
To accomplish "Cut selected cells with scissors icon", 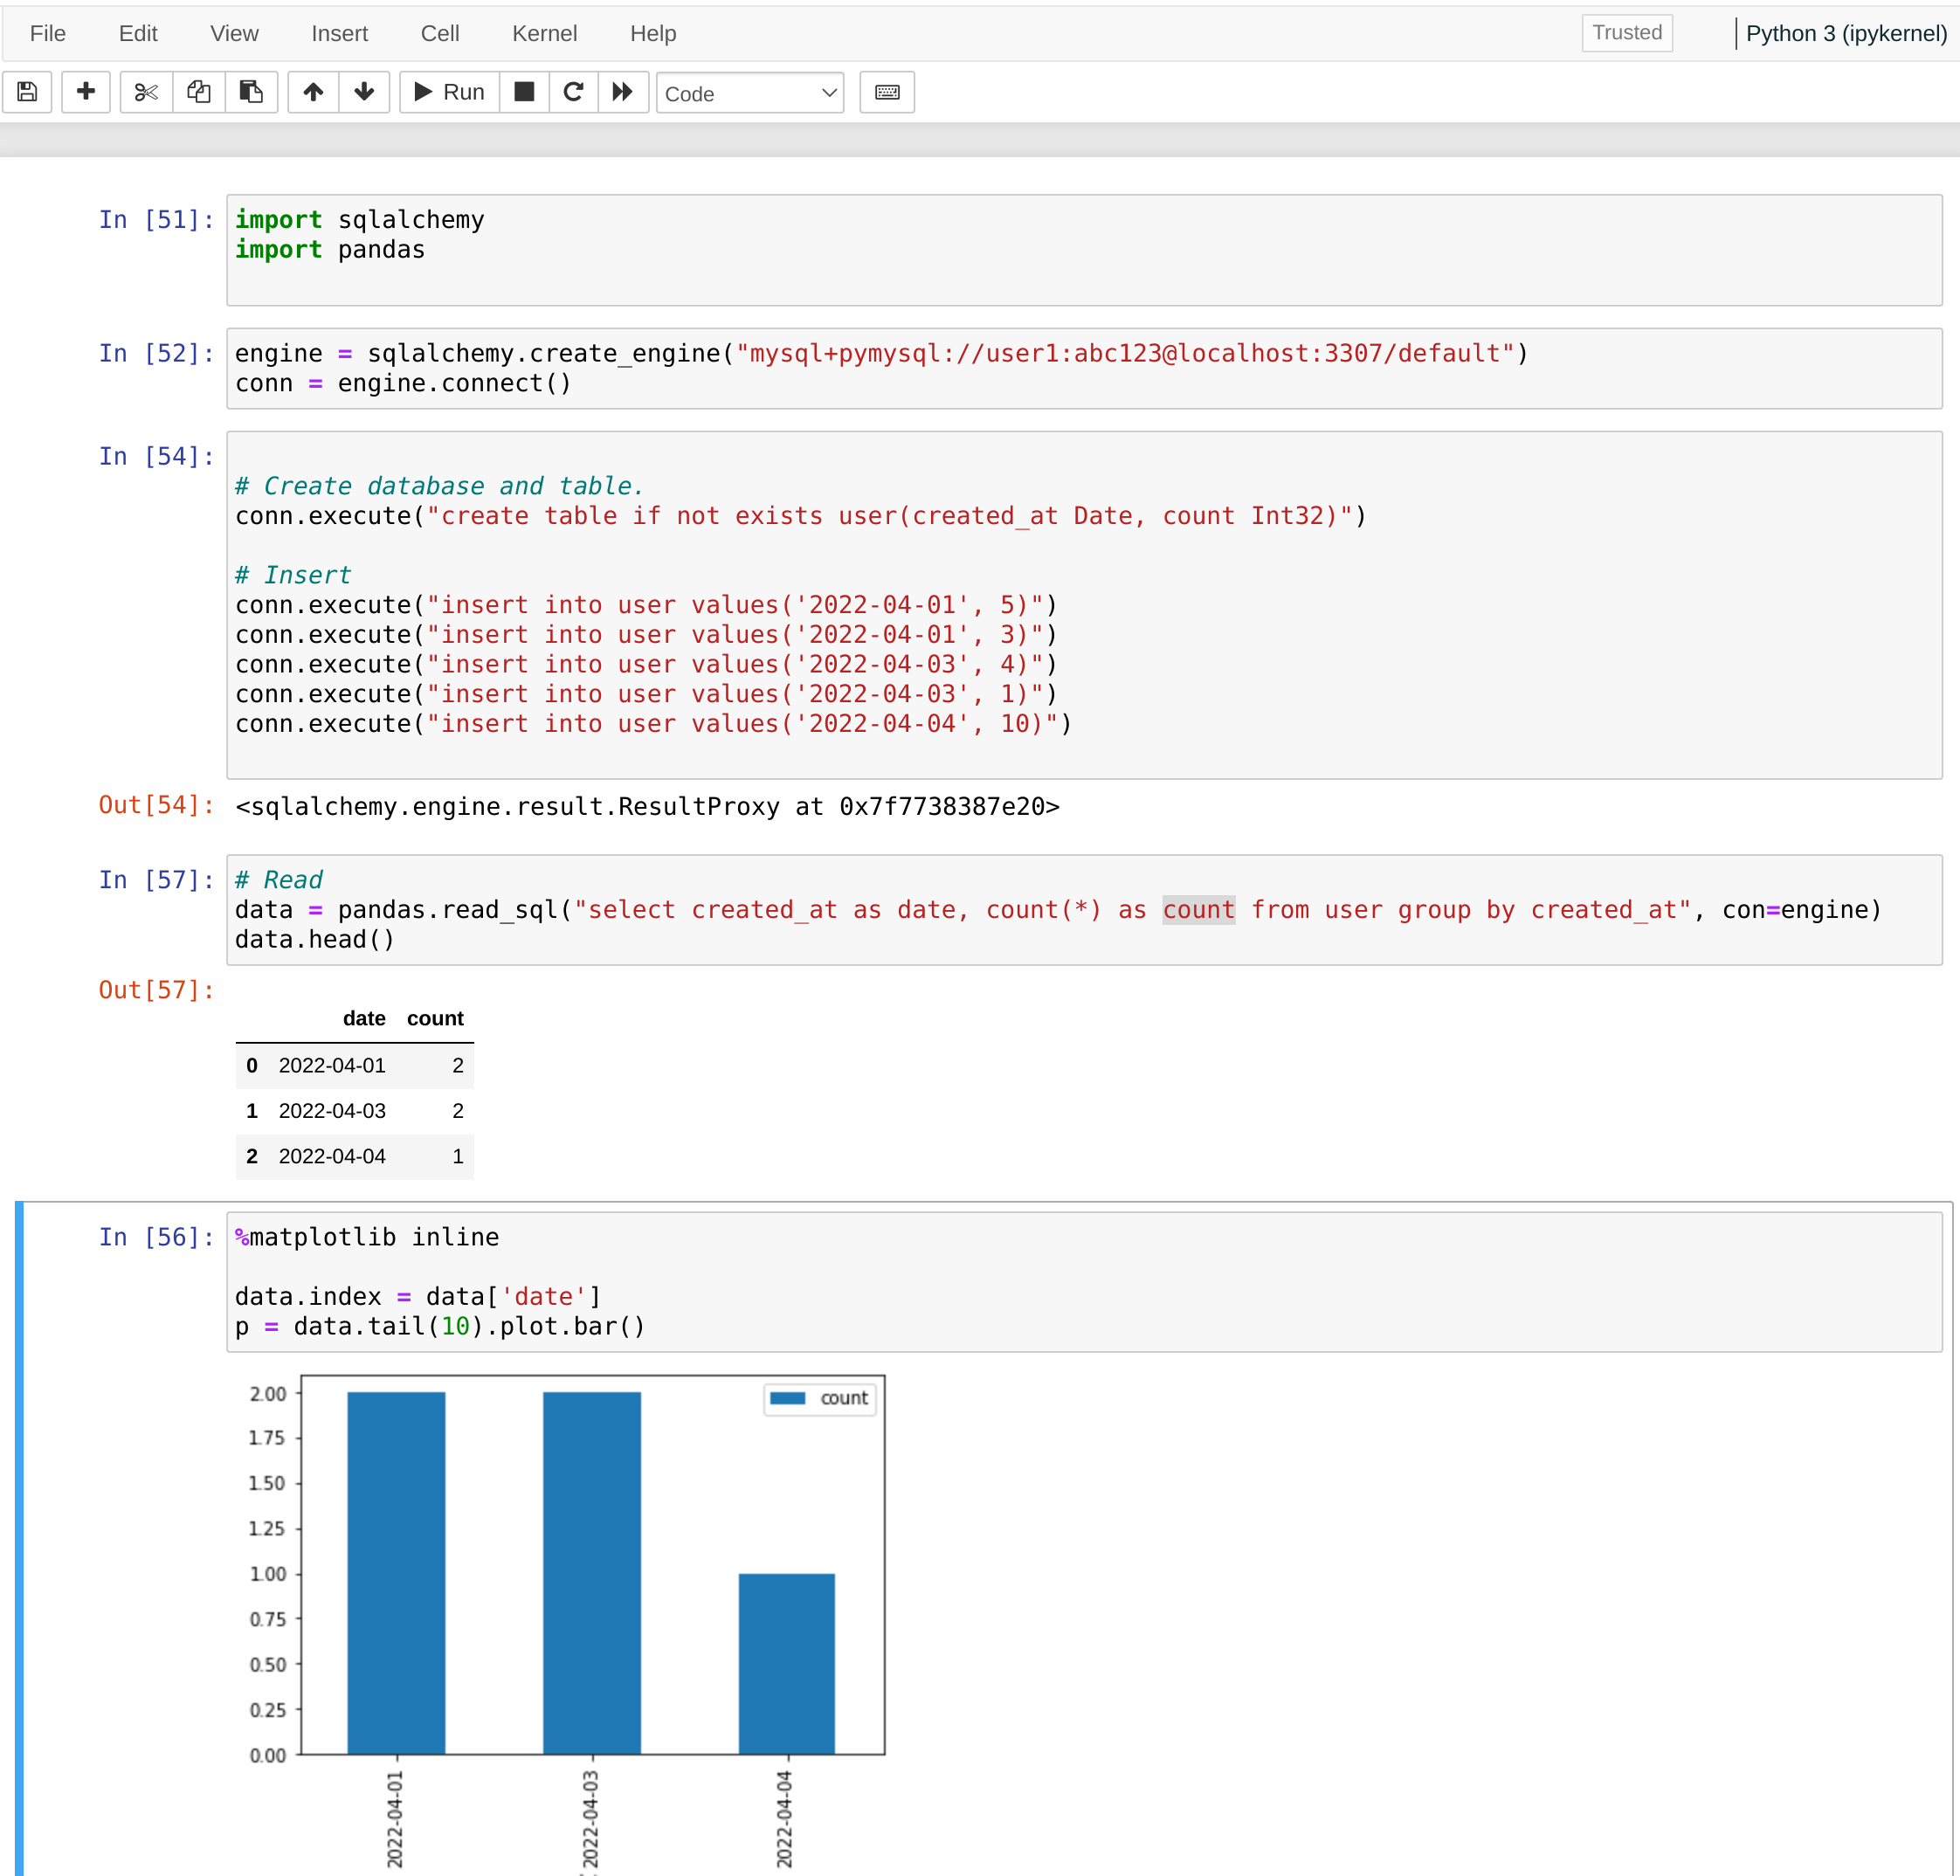I will pyautogui.click(x=146, y=92).
